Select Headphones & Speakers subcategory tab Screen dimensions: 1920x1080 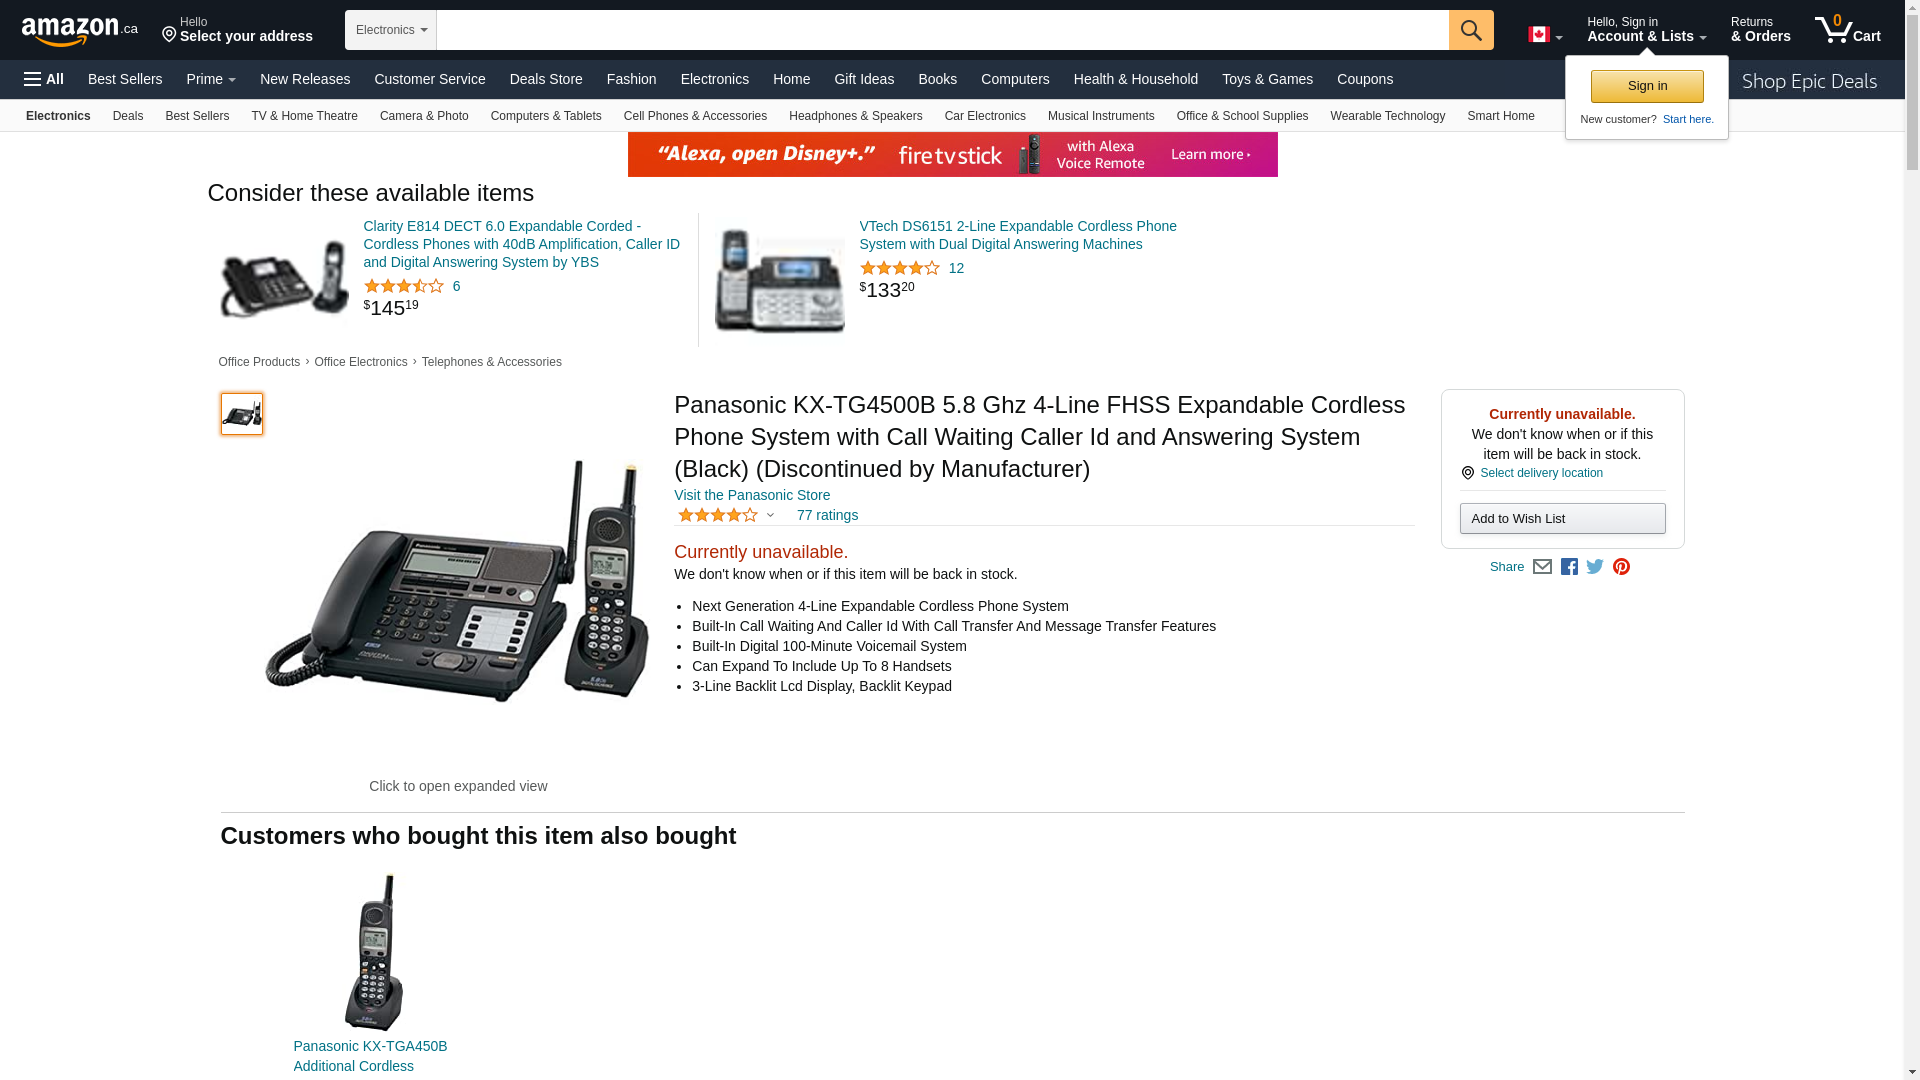[x=855, y=116]
